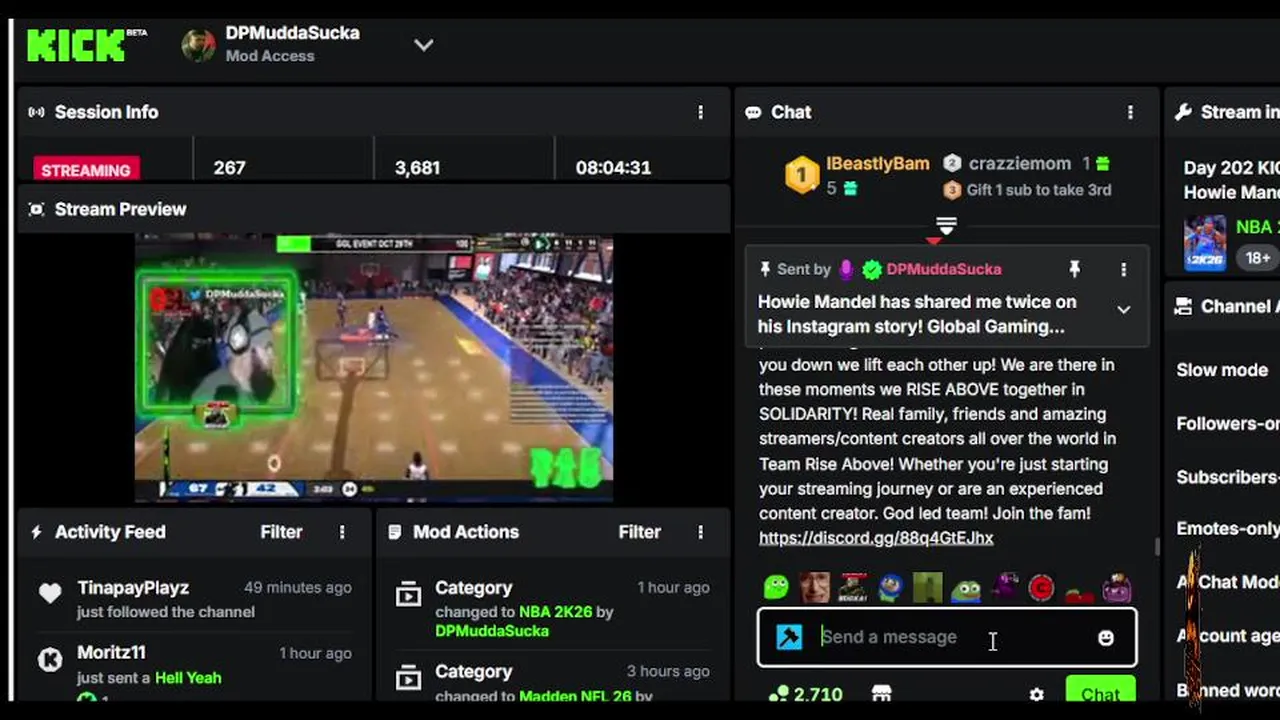Collapse the gift leaderboard handle
The image size is (1280, 720).
(946, 226)
